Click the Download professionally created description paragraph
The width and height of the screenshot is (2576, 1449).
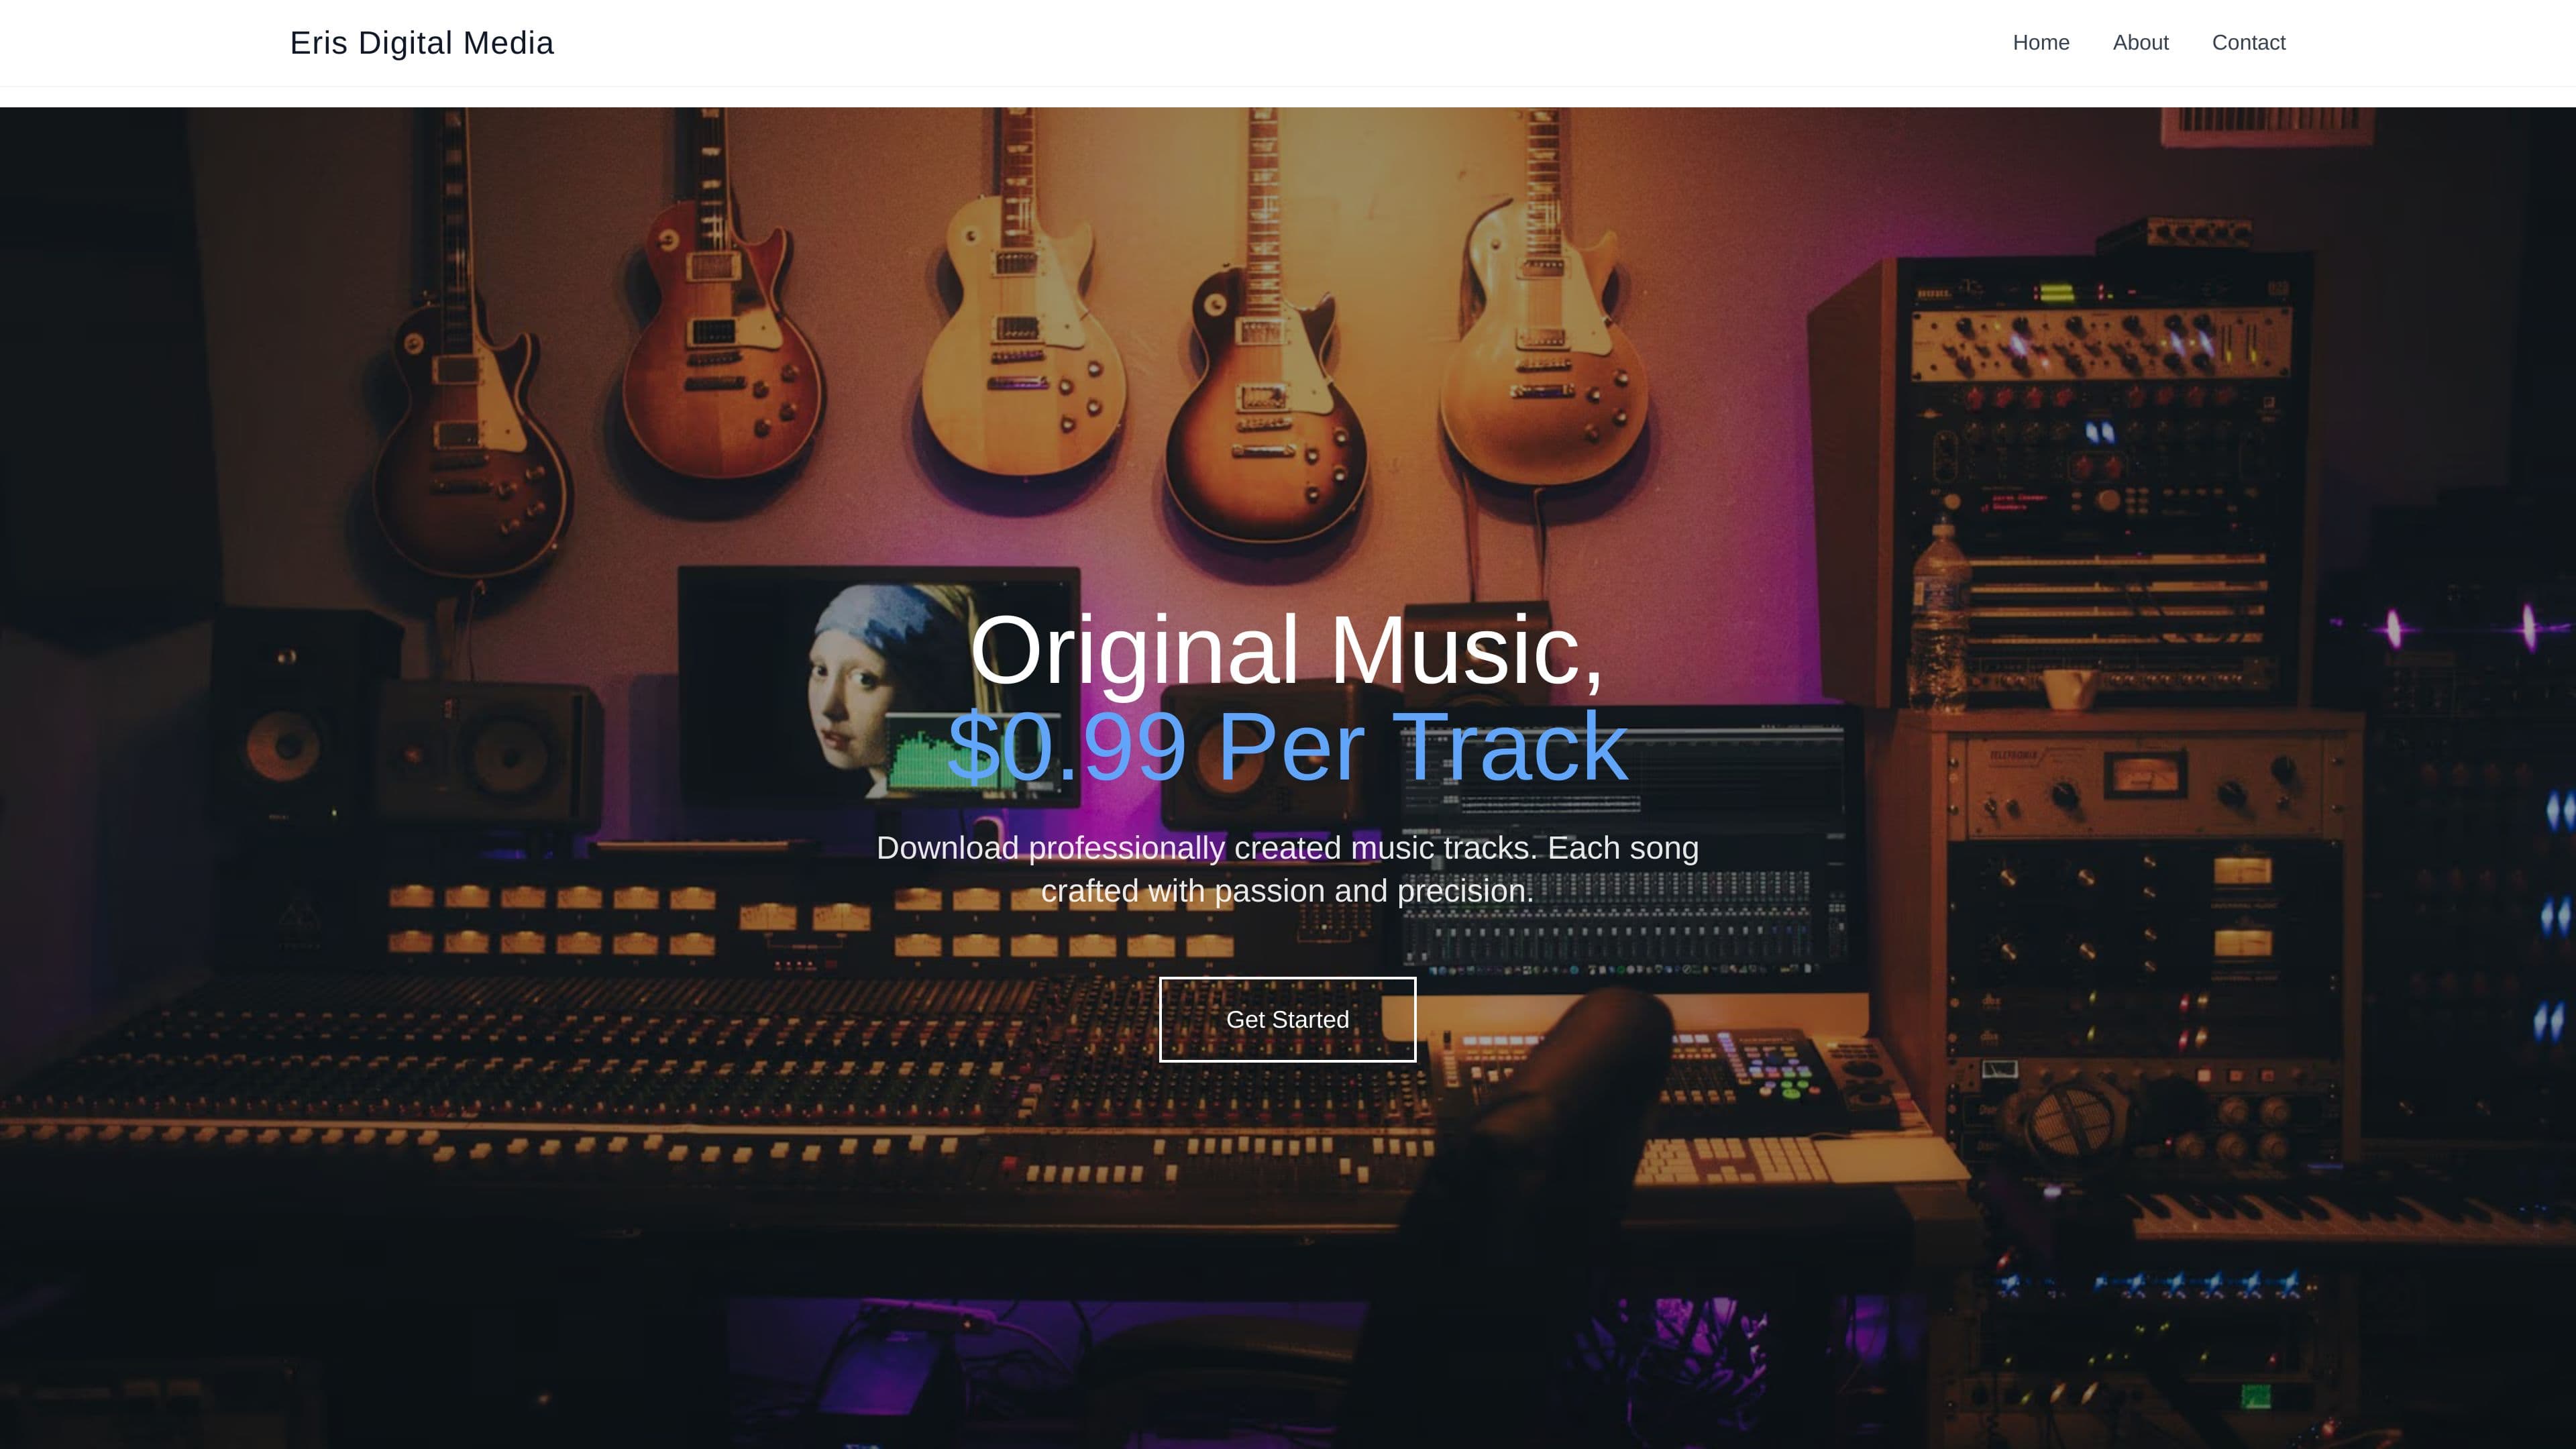1286,869
